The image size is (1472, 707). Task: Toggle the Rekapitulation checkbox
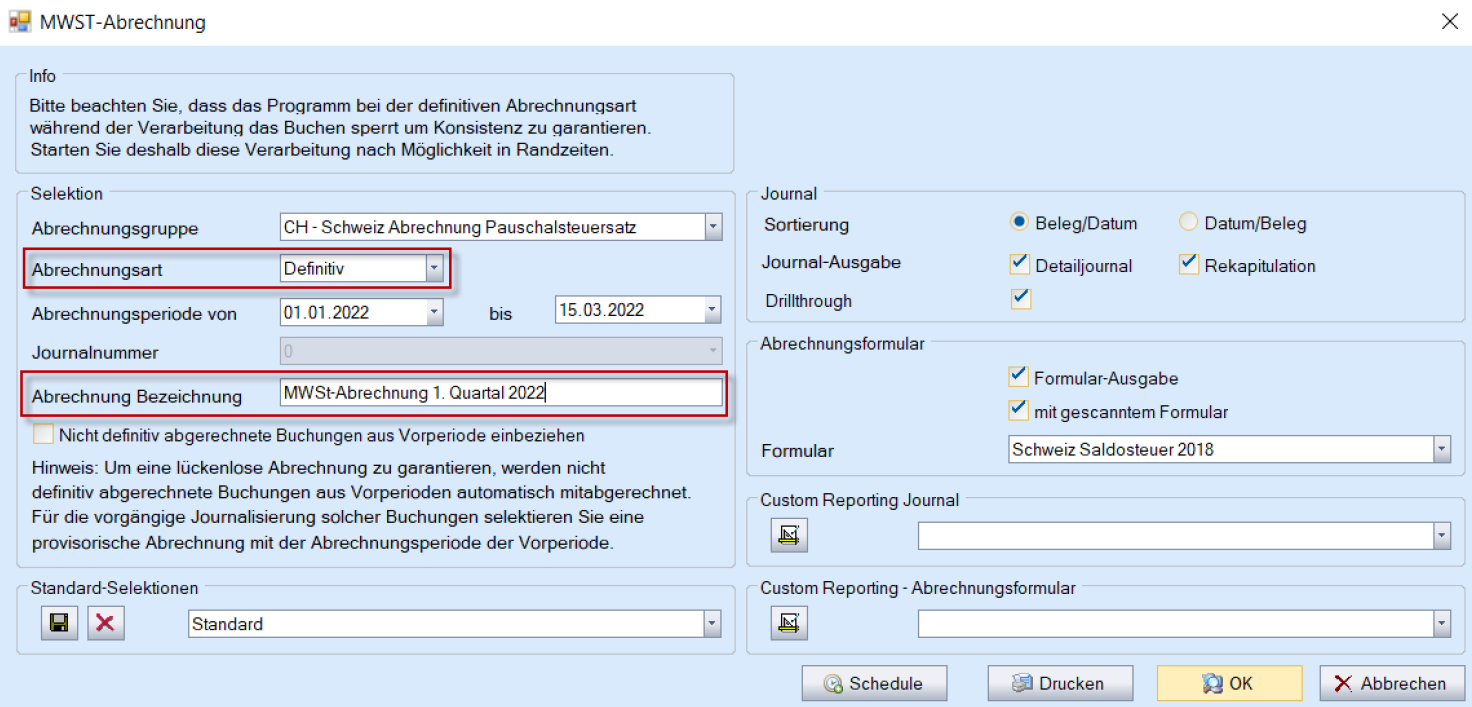tap(1189, 265)
